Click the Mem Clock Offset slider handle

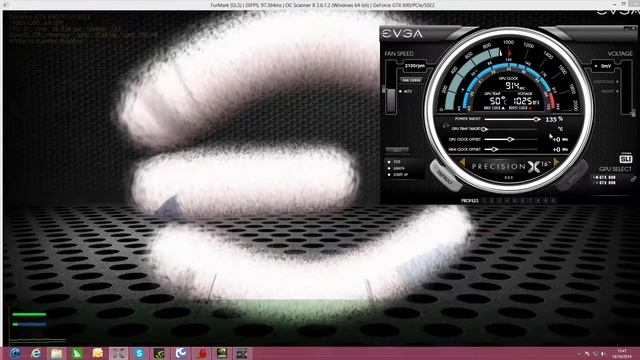pos(493,149)
